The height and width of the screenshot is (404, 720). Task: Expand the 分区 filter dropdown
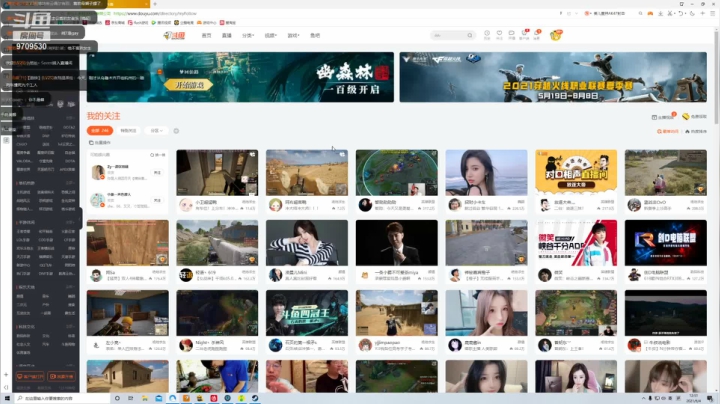(157, 131)
